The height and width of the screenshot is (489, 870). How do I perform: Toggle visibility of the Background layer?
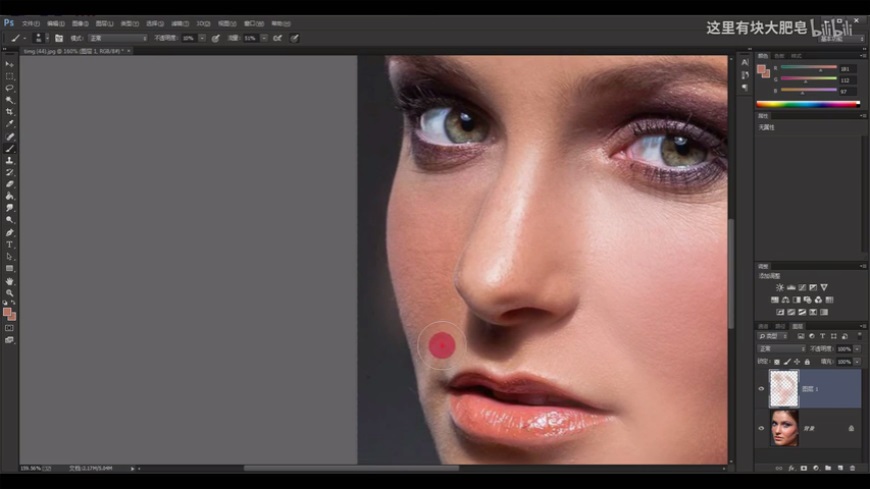[x=762, y=428]
